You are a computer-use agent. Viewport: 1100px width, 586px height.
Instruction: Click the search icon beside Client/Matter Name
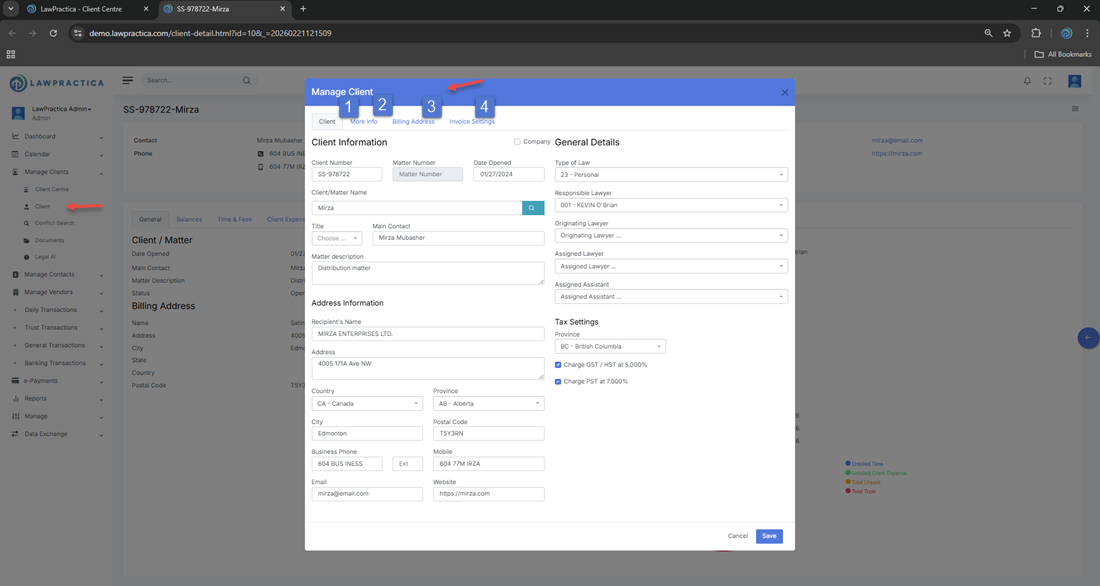point(532,208)
